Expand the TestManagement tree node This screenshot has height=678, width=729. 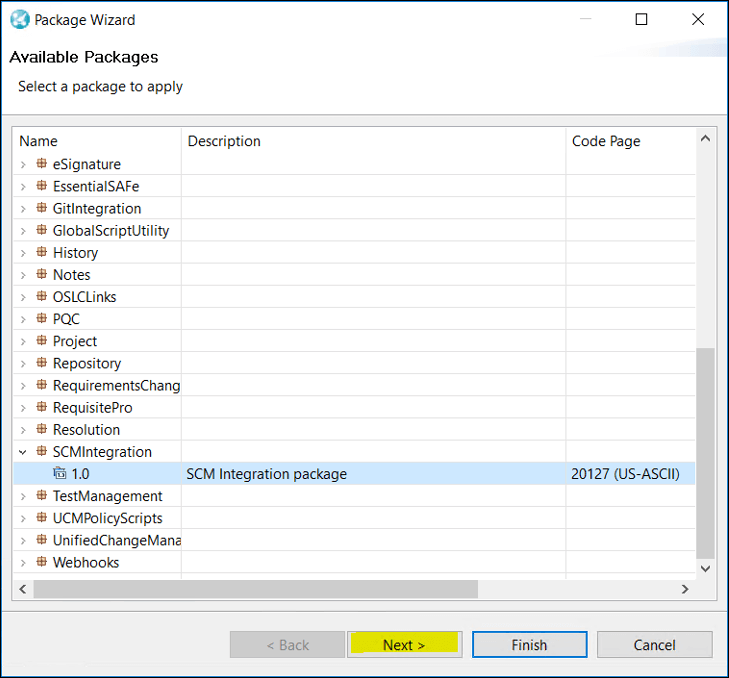(x=23, y=497)
